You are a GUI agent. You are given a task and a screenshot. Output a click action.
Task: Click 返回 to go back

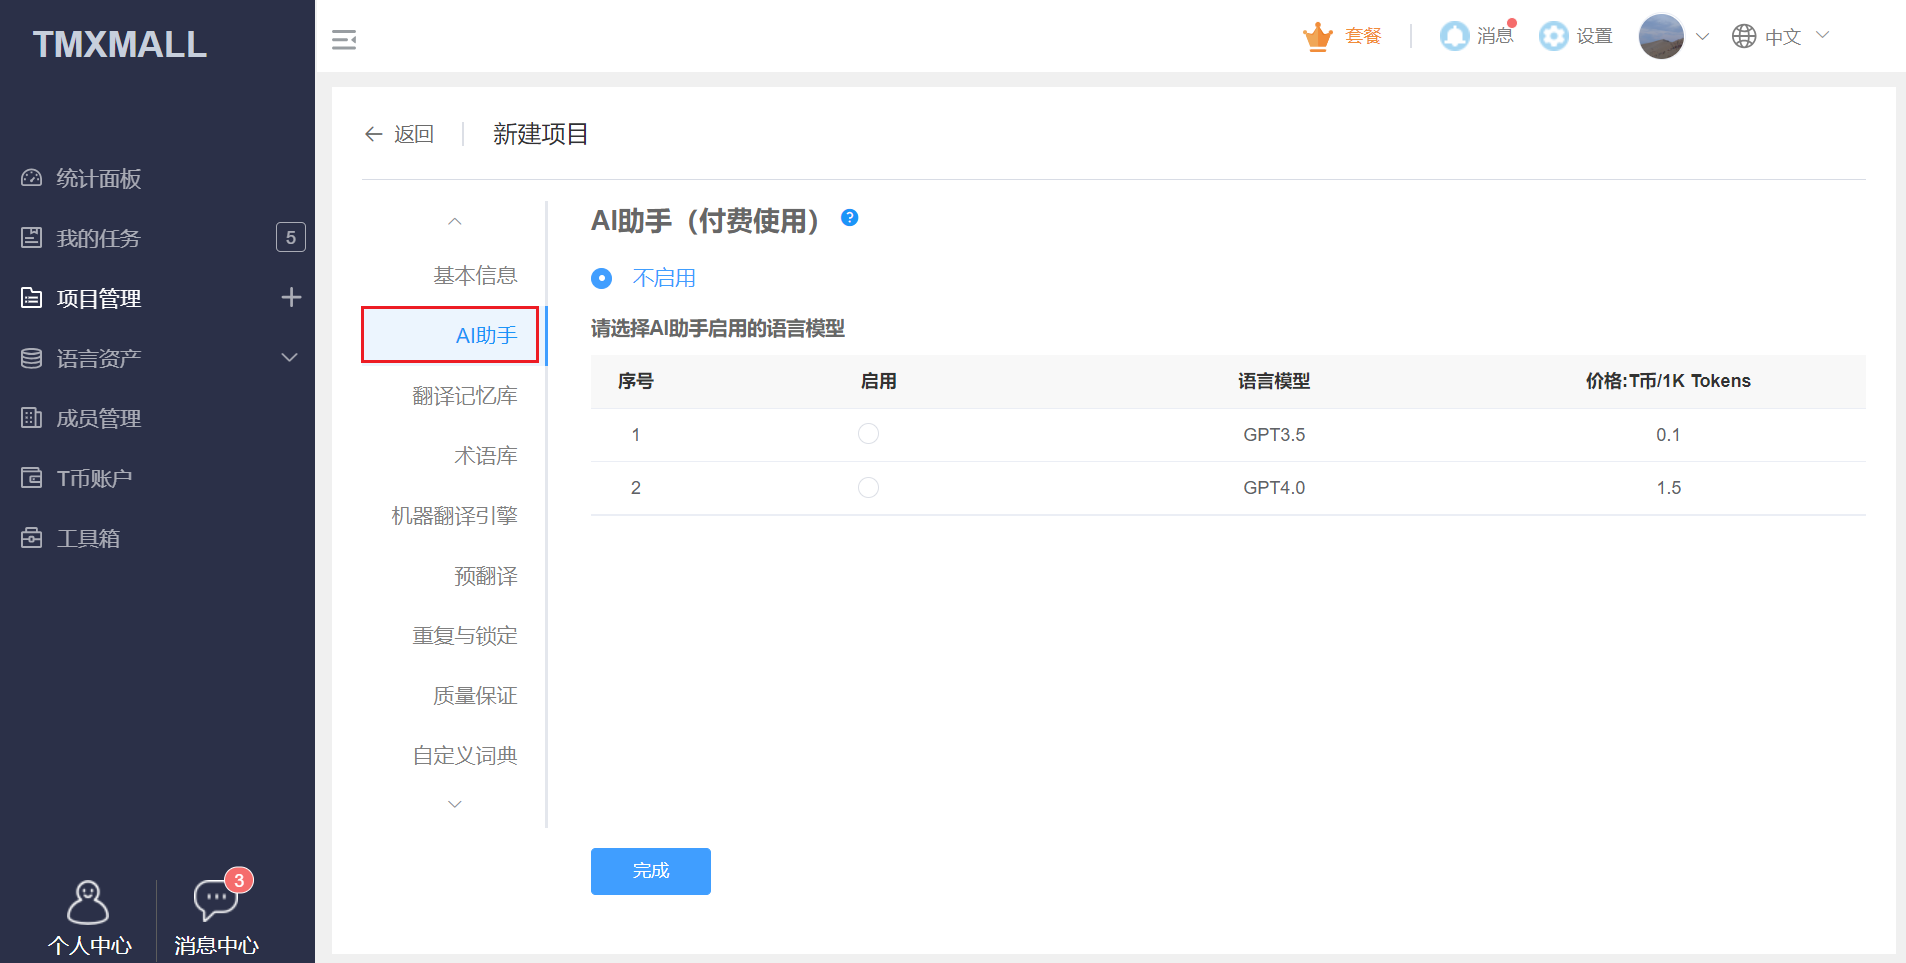400,134
